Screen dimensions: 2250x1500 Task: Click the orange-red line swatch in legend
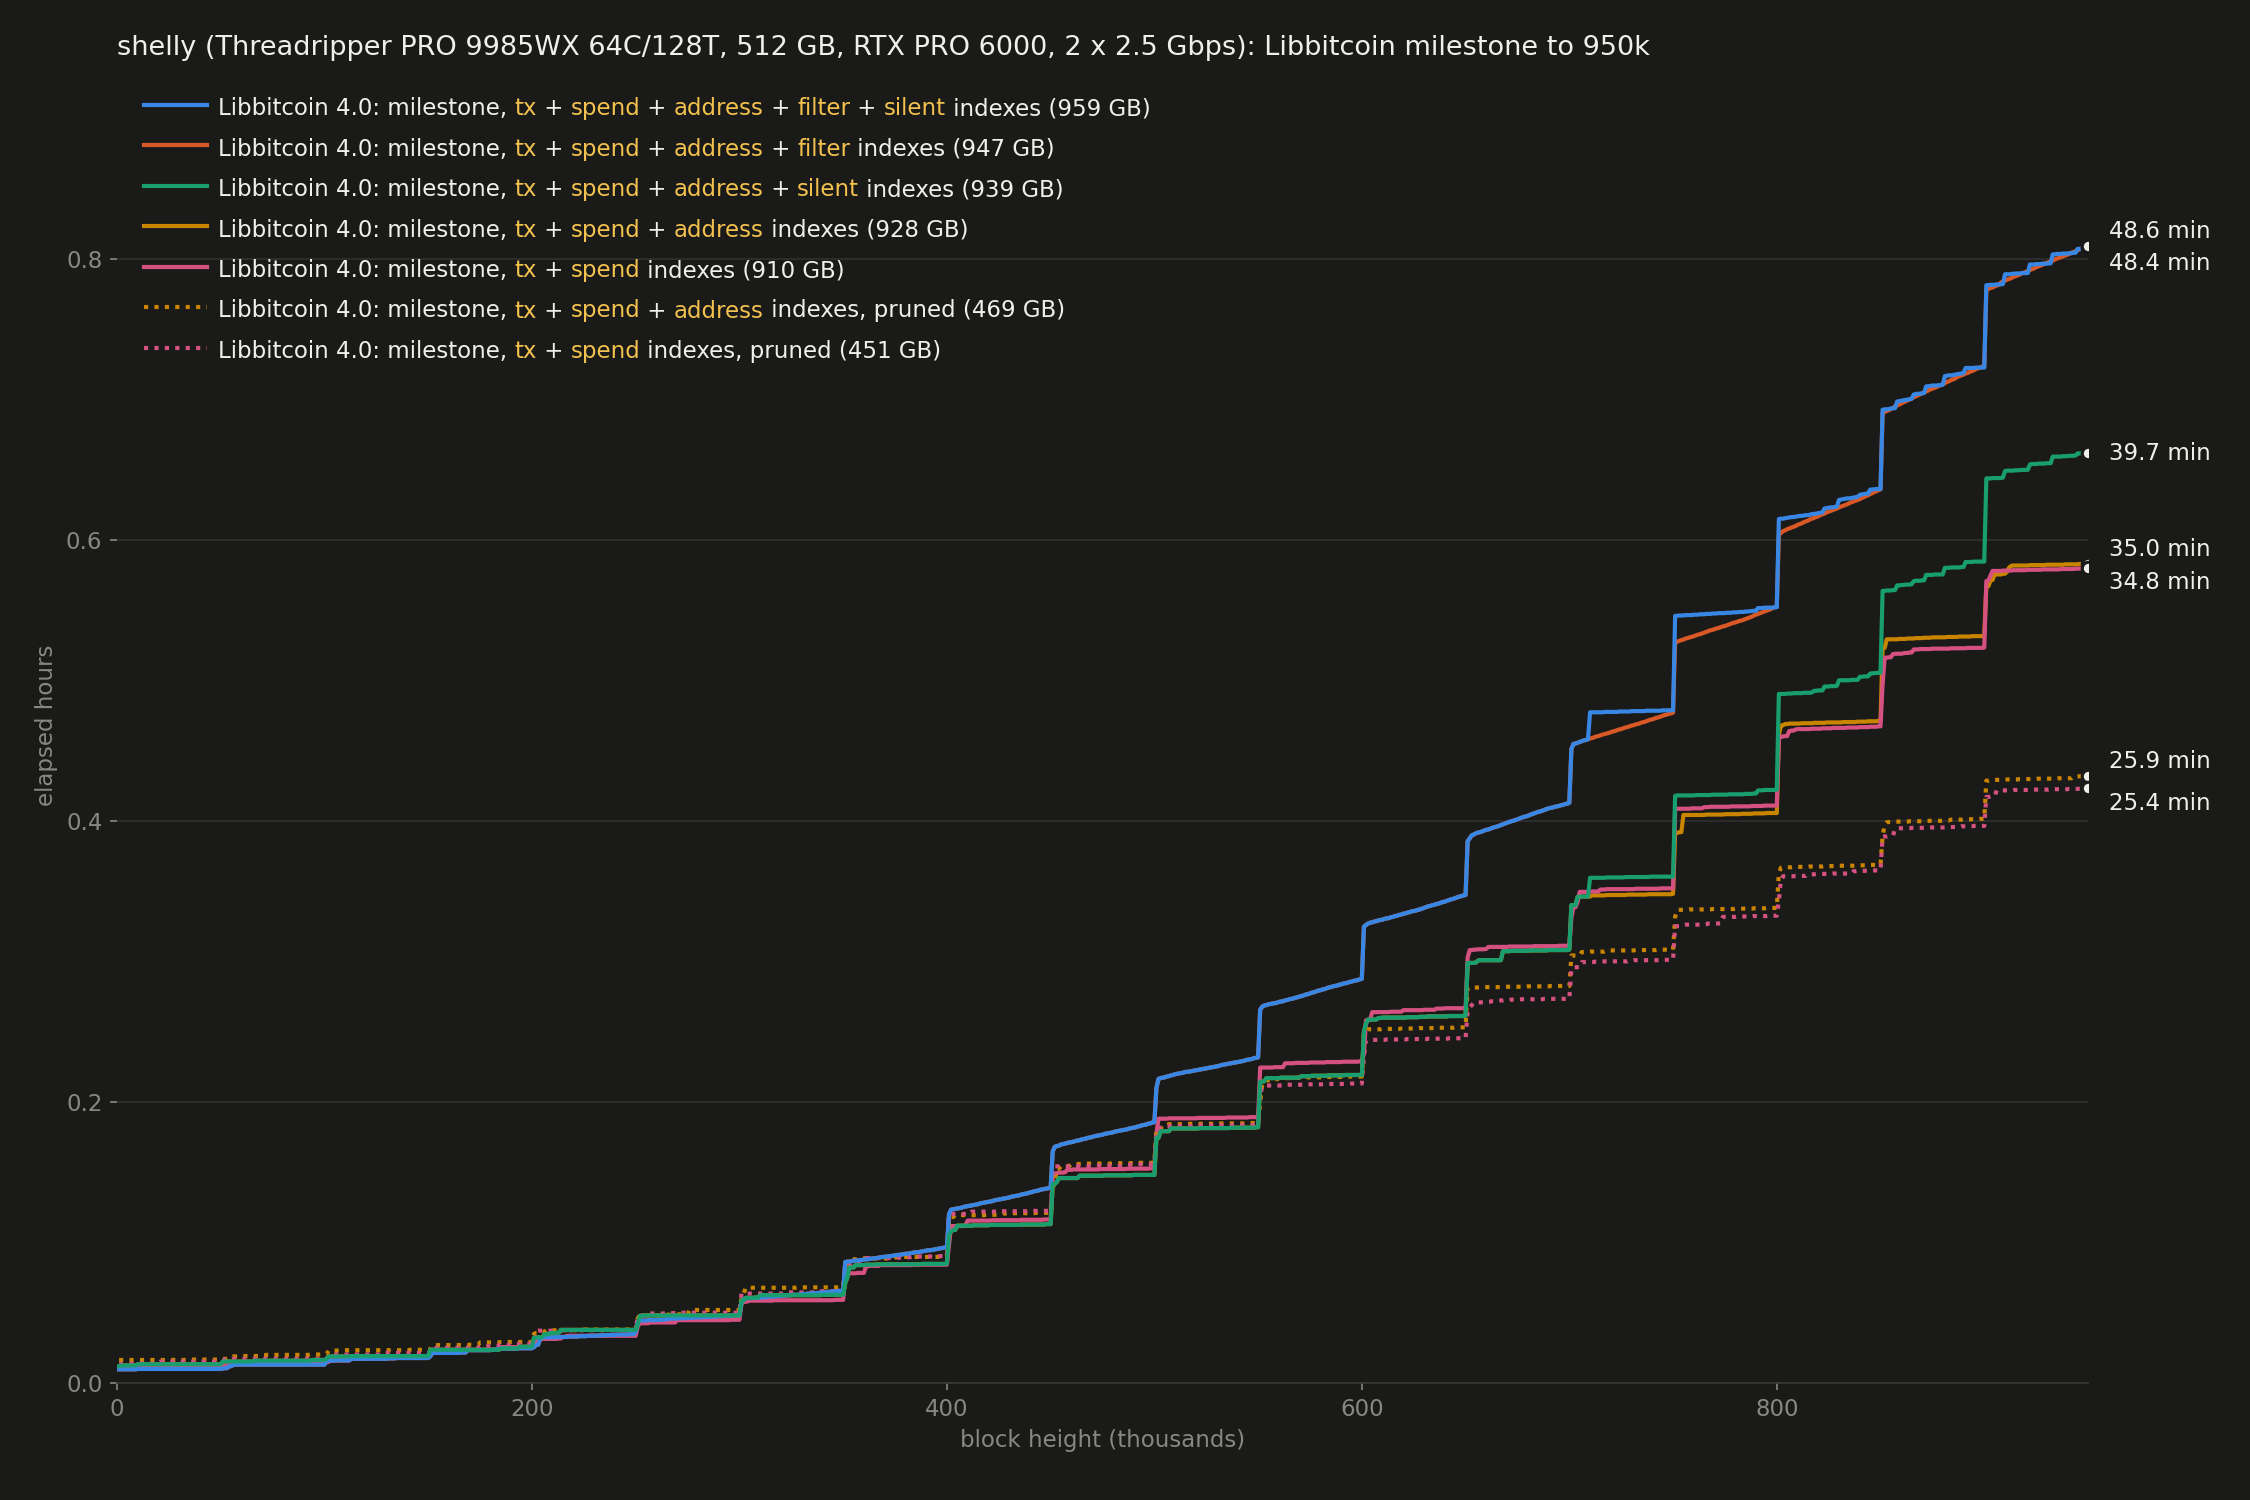click(175, 145)
